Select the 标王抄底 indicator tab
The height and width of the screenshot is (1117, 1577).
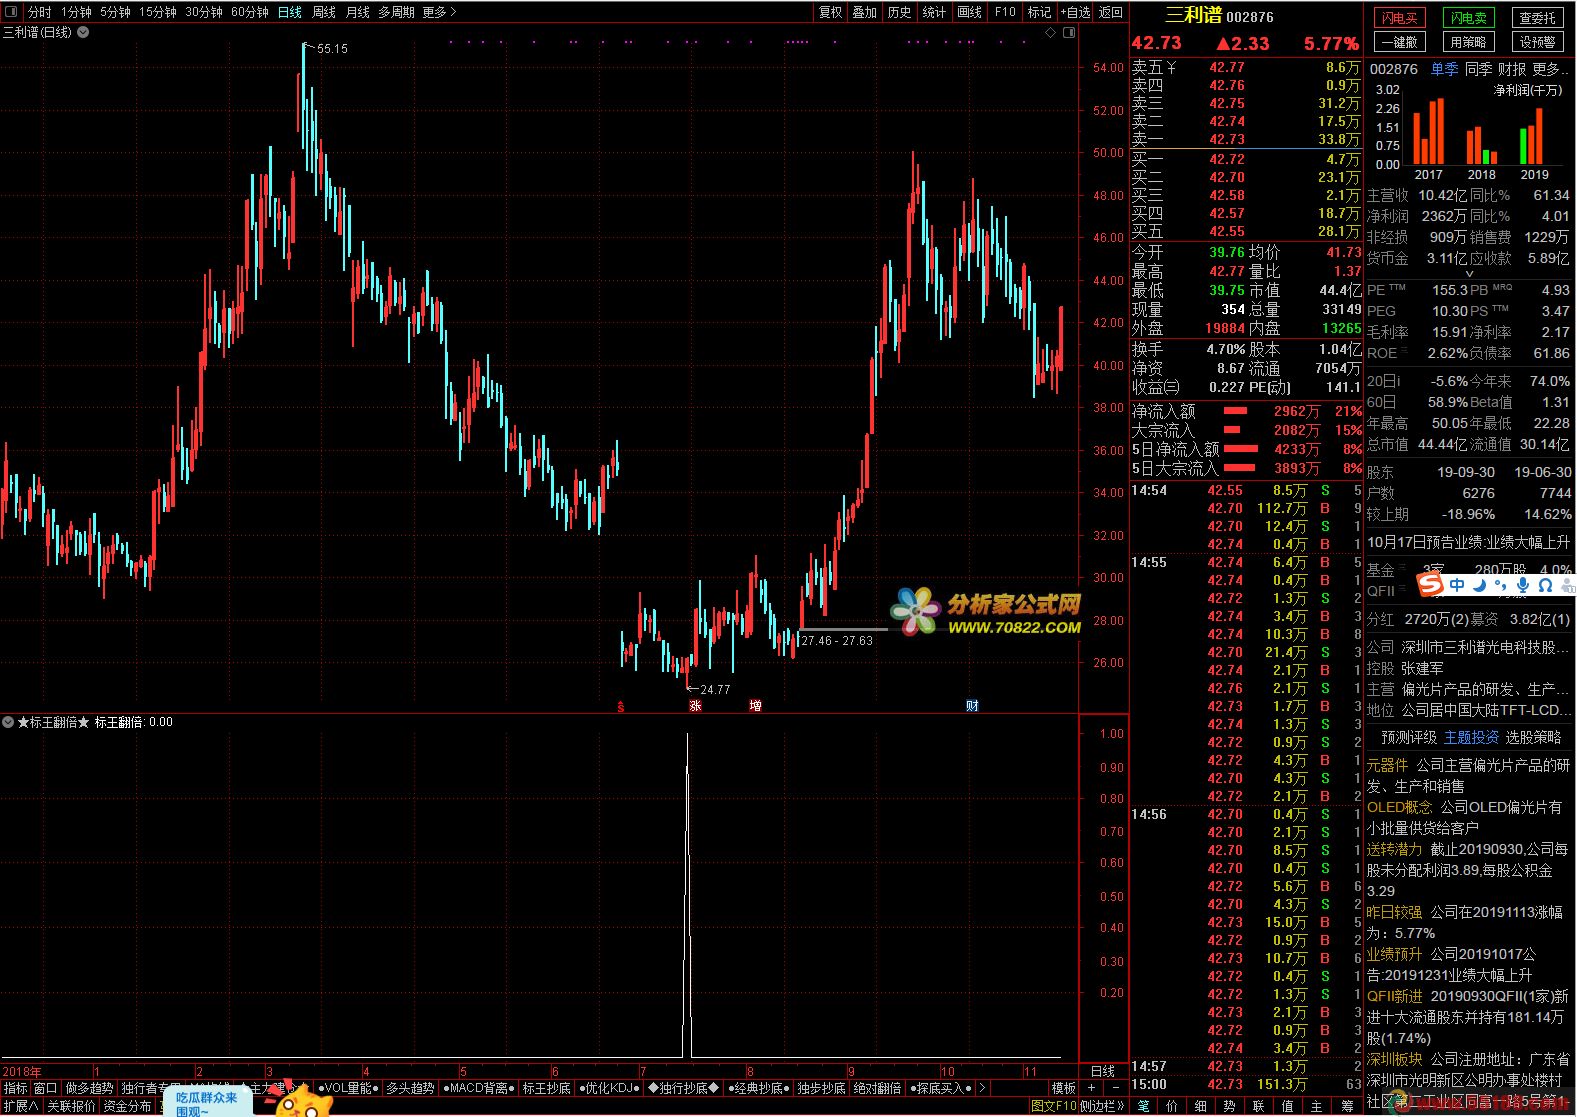click(x=546, y=1088)
